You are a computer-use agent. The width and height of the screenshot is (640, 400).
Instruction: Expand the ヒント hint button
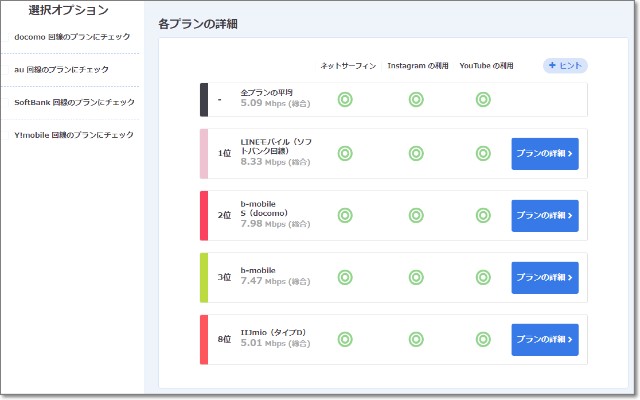pyautogui.click(x=565, y=65)
